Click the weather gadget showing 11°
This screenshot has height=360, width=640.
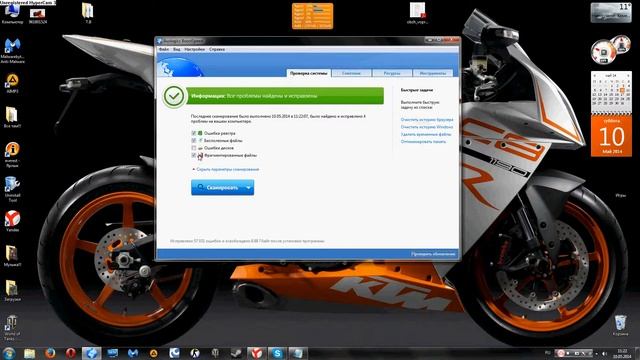[x=611, y=12]
